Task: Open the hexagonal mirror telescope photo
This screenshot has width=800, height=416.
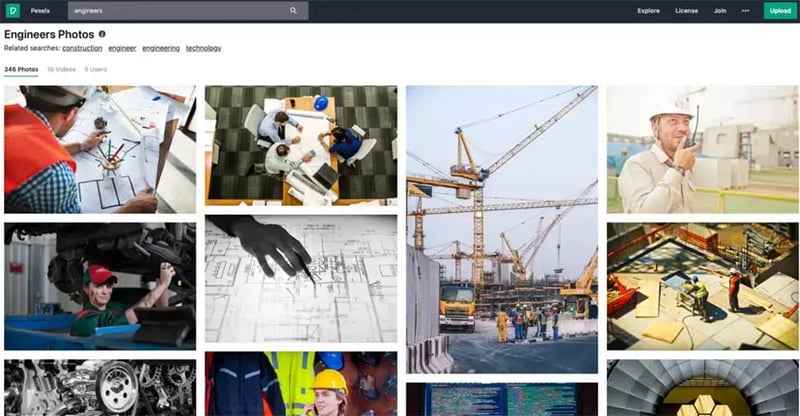Action: pos(703,387)
